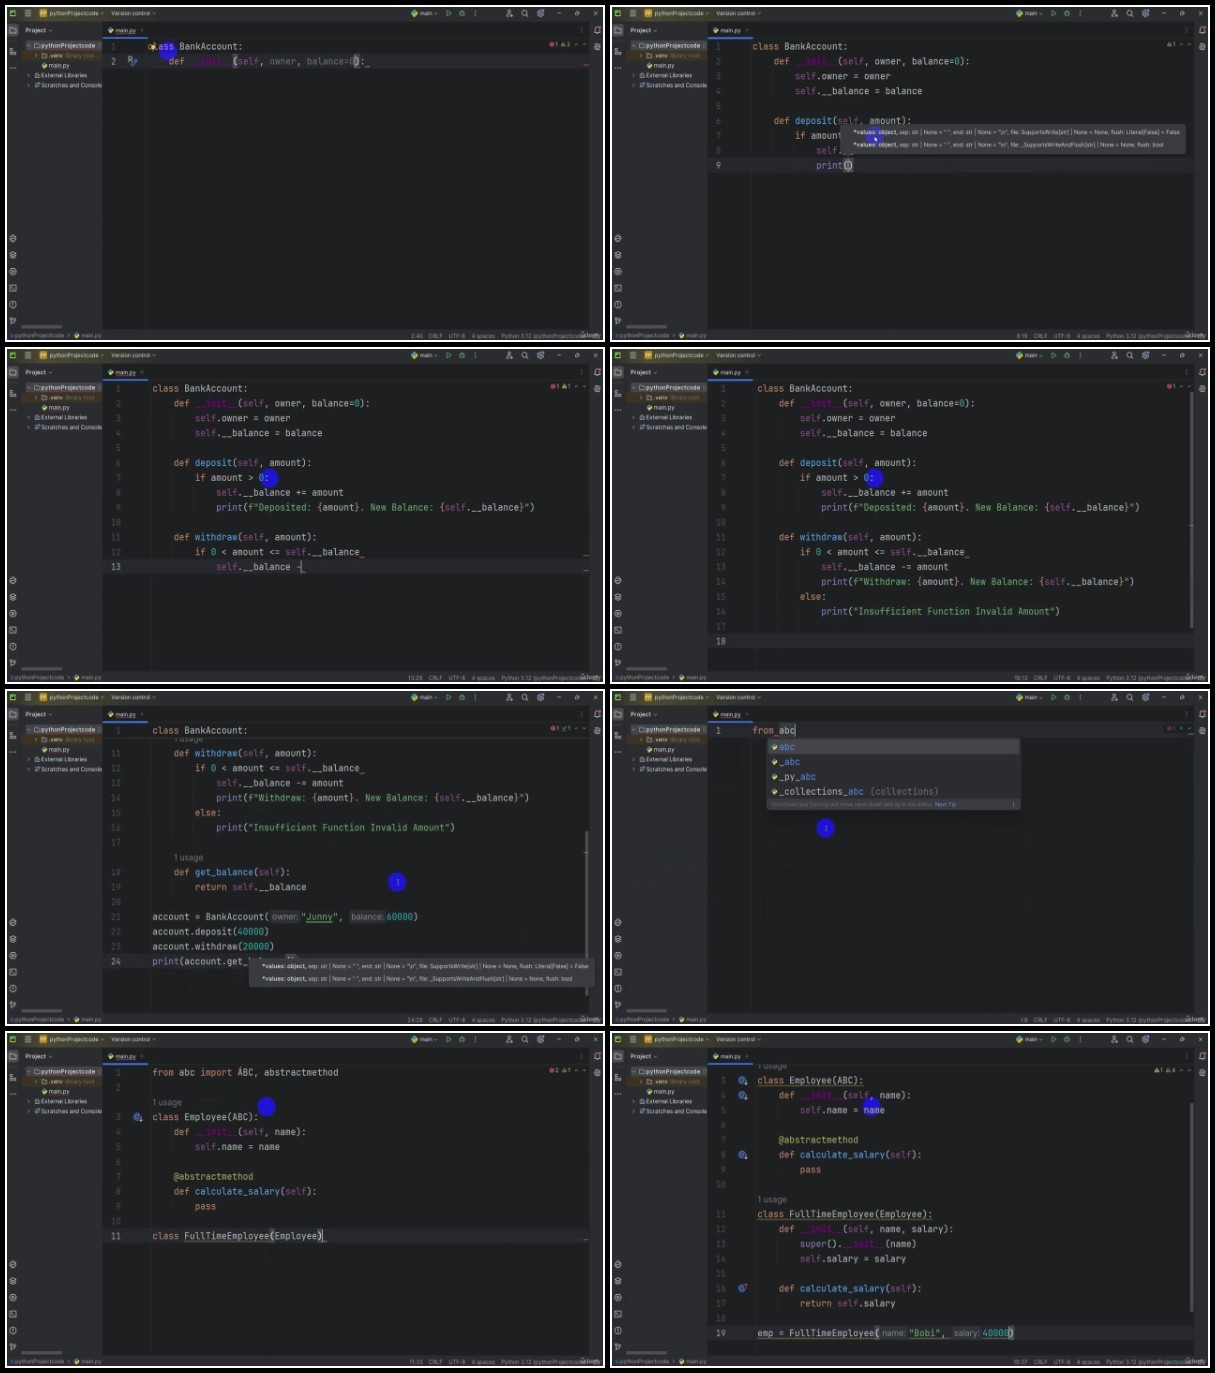Run main in the Junny account screenshot
Screen dimensions: 1215x1373
click(x=448, y=698)
